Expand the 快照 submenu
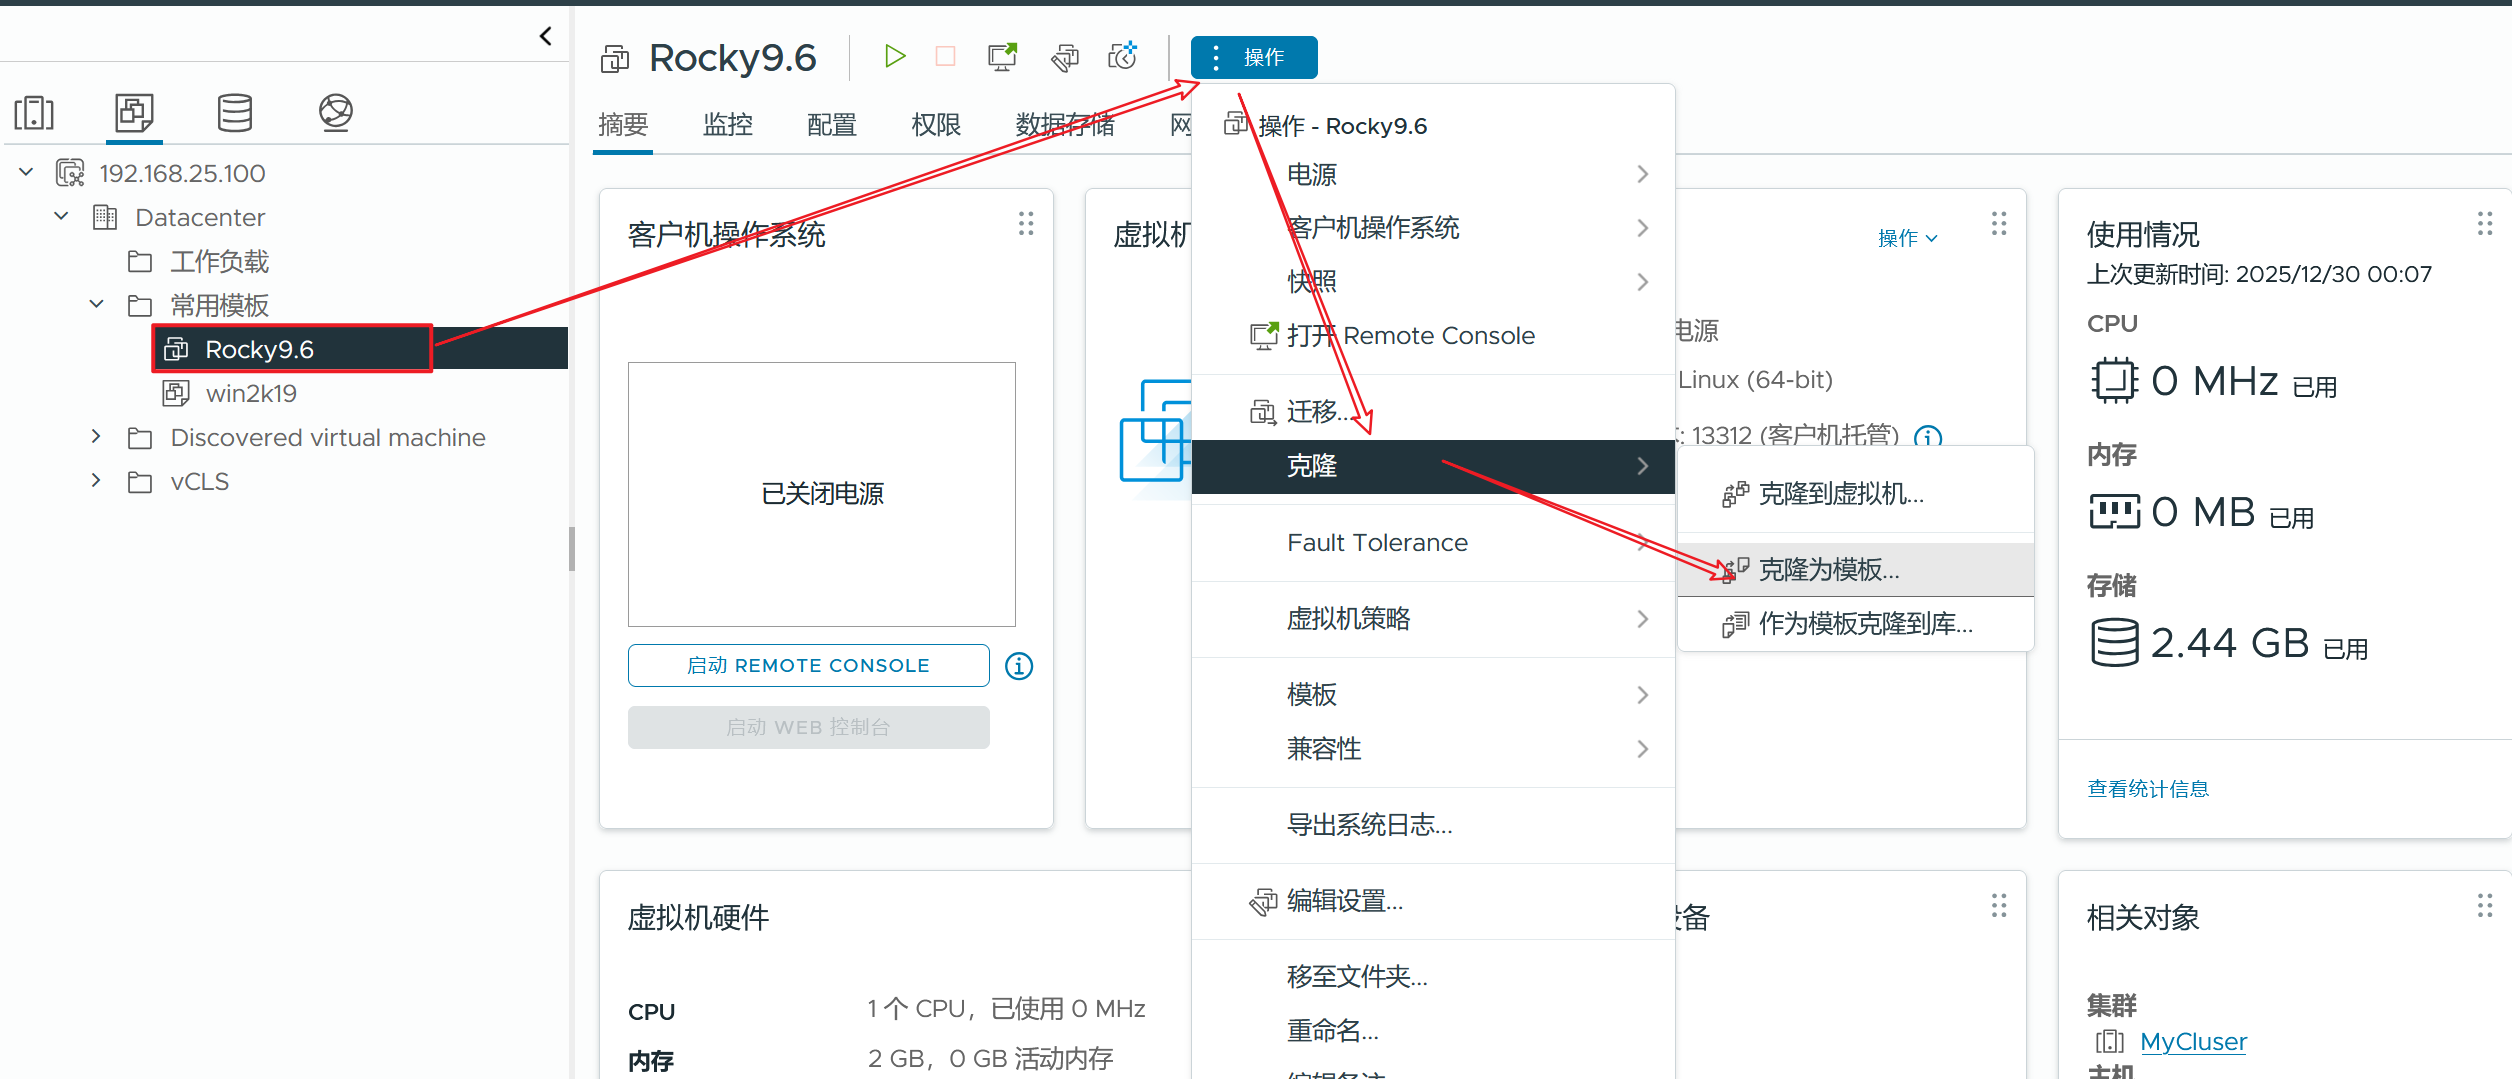 tap(1433, 282)
